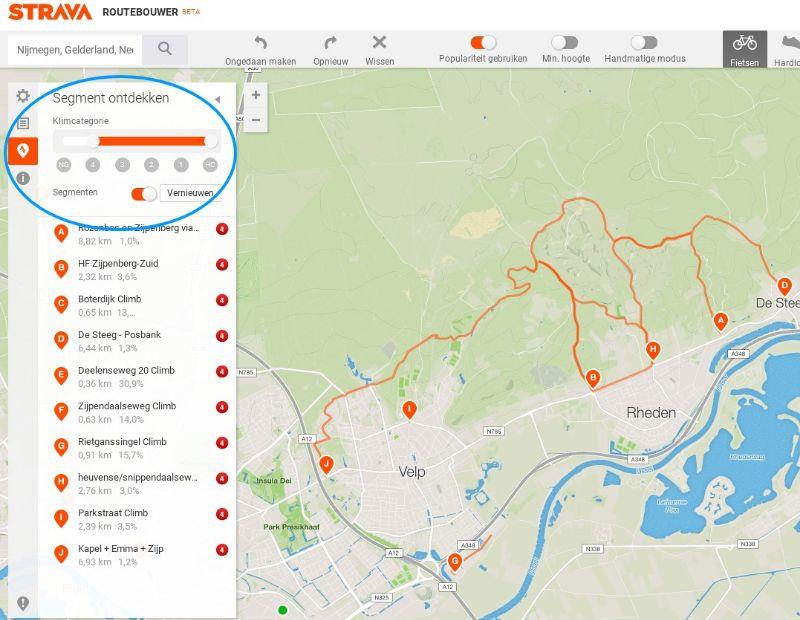Open the settings gear in sidebar
The image size is (800, 620).
point(23,96)
